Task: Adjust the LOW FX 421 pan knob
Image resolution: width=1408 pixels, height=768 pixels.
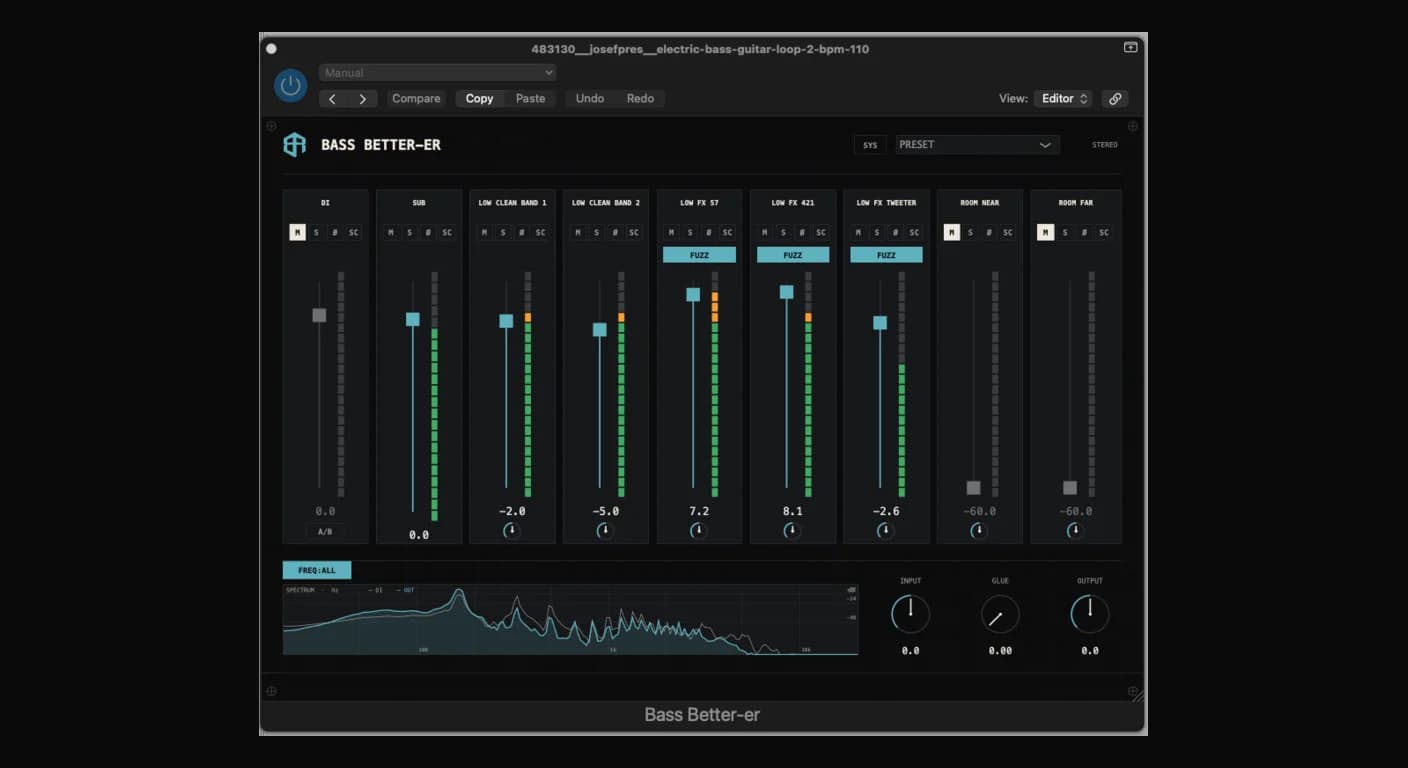Action: [x=792, y=530]
